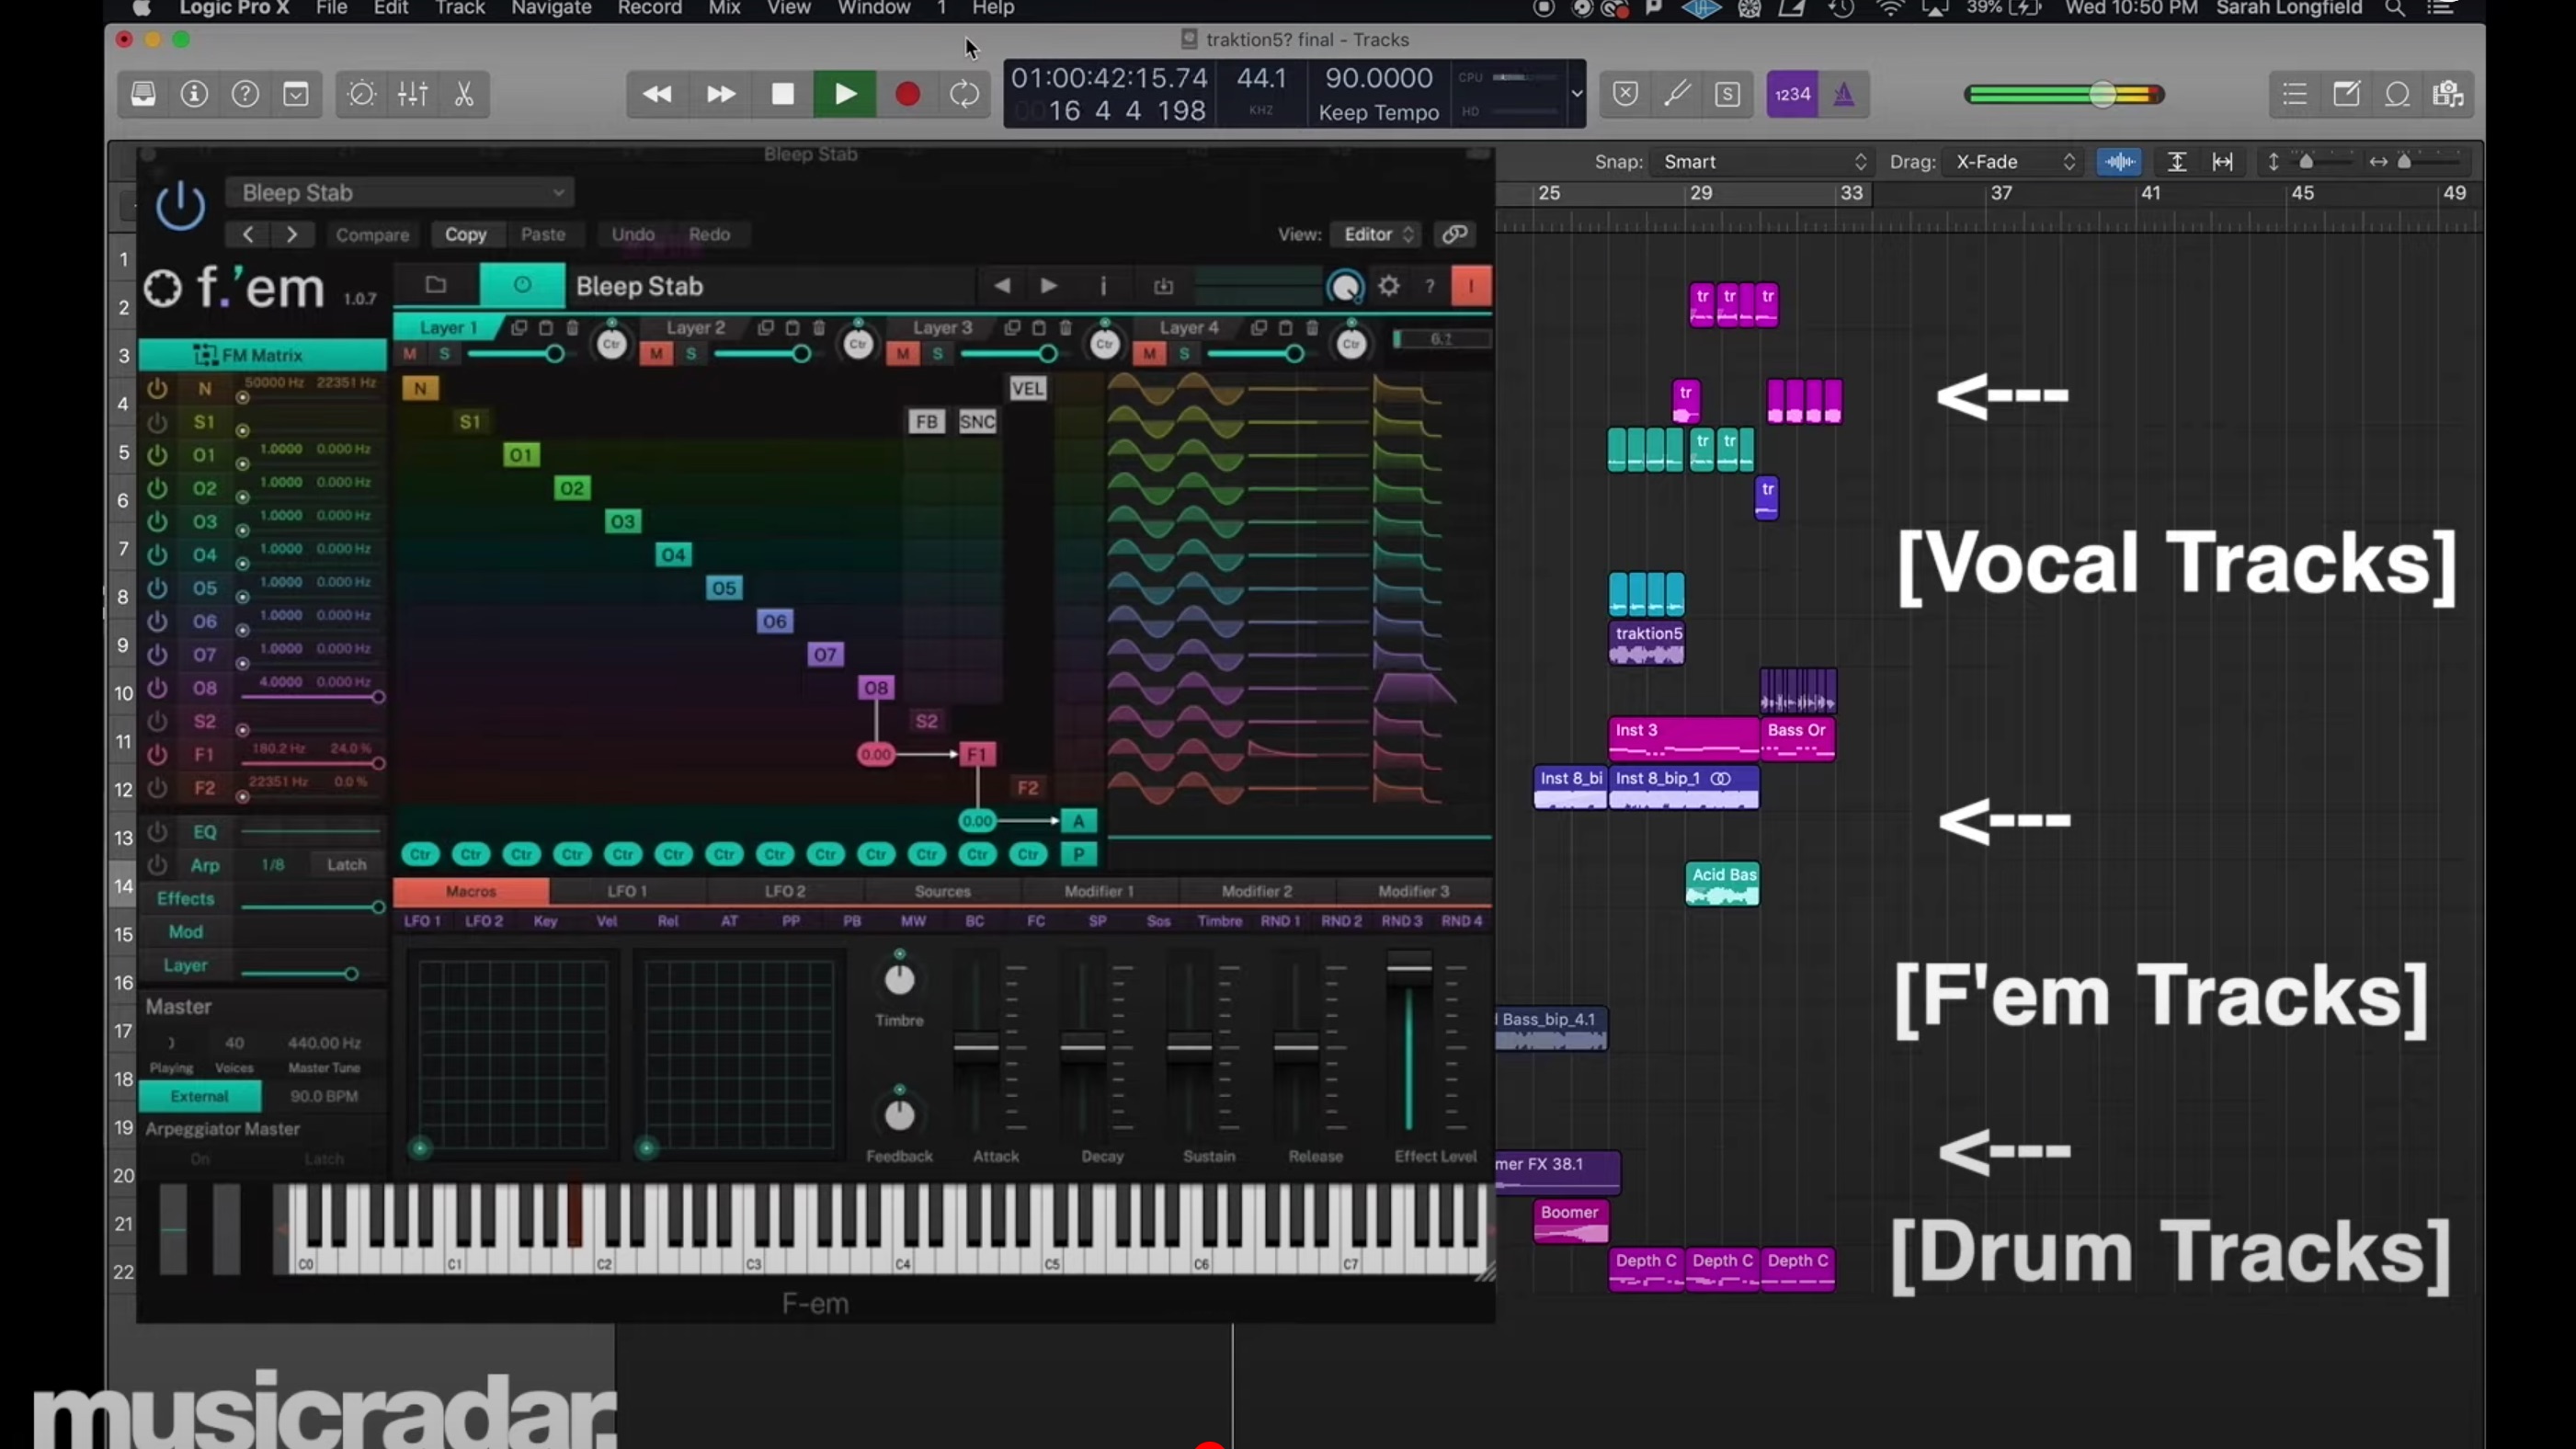Click the plugin link chain icon
The image size is (2576, 1449).
pos(1455,234)
